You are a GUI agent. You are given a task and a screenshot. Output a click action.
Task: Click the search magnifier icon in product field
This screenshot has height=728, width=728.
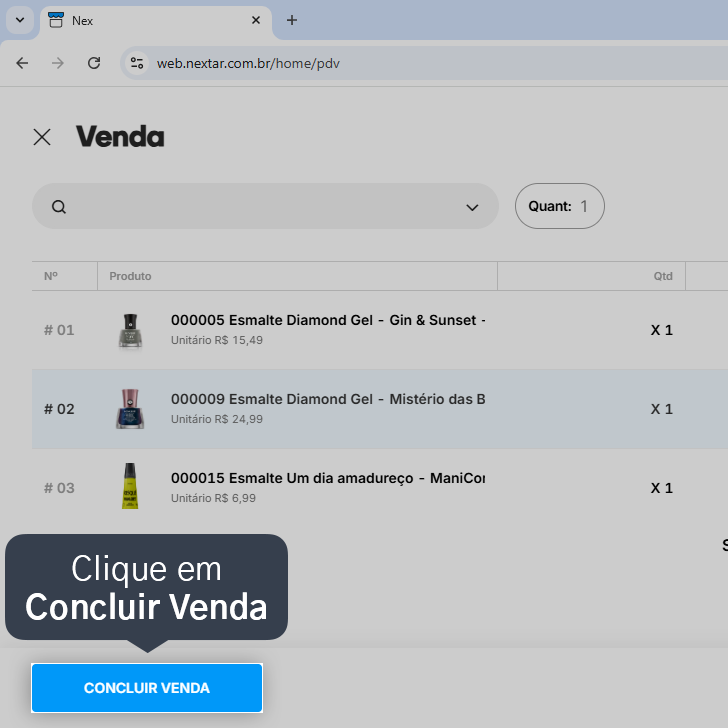coord(59,207)
